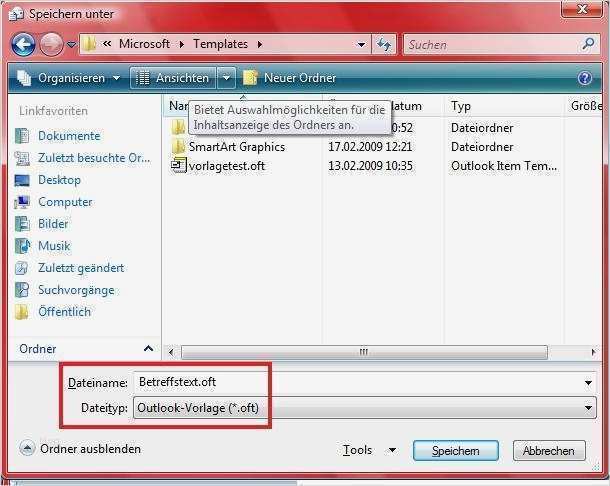Open the Dateiname dropdown arrow
Viewport: 610px width, 486px height.
tap(588, 383)
